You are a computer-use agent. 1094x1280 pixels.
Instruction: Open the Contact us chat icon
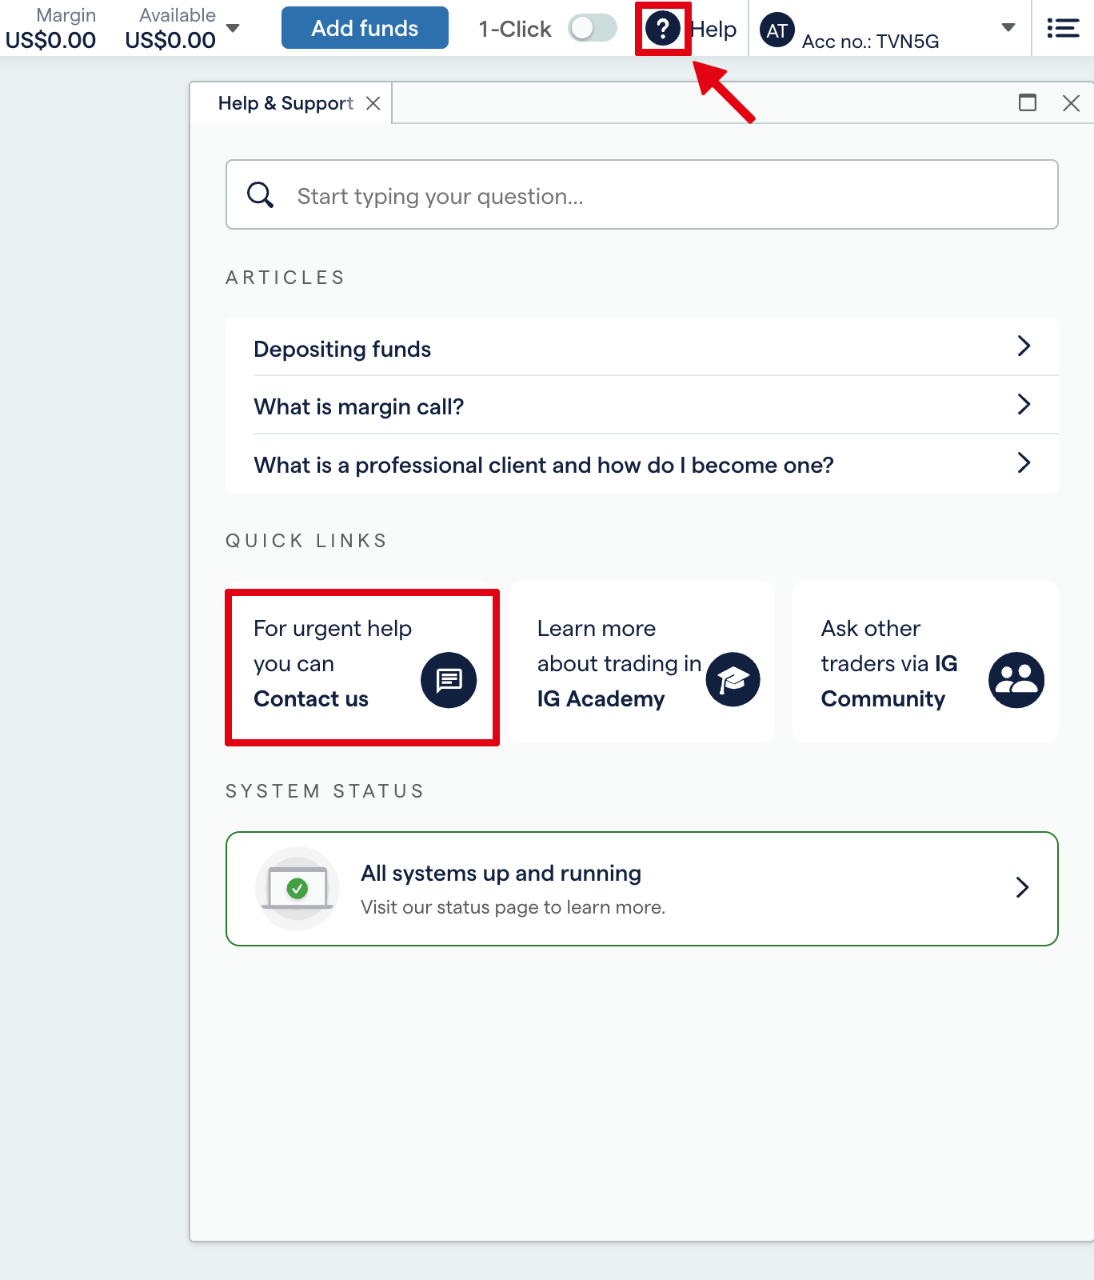point(448,680)
